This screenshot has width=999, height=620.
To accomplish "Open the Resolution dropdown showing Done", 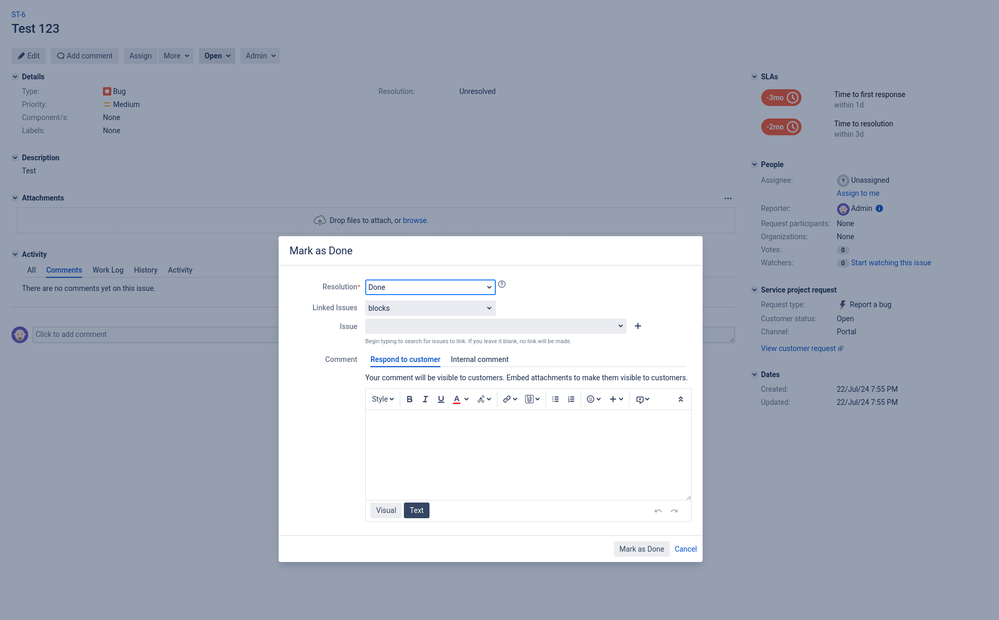I will pyautogui.click(x=430, y=287).
